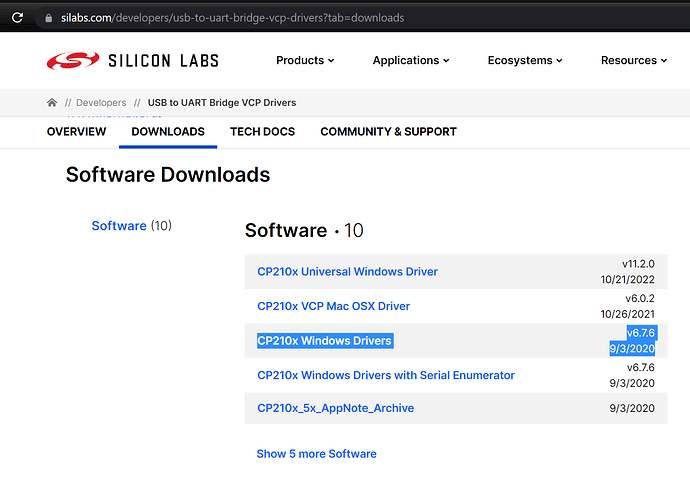Open the Community & Support tab
This screenshot has width=690, height=490.
(389, 132)
